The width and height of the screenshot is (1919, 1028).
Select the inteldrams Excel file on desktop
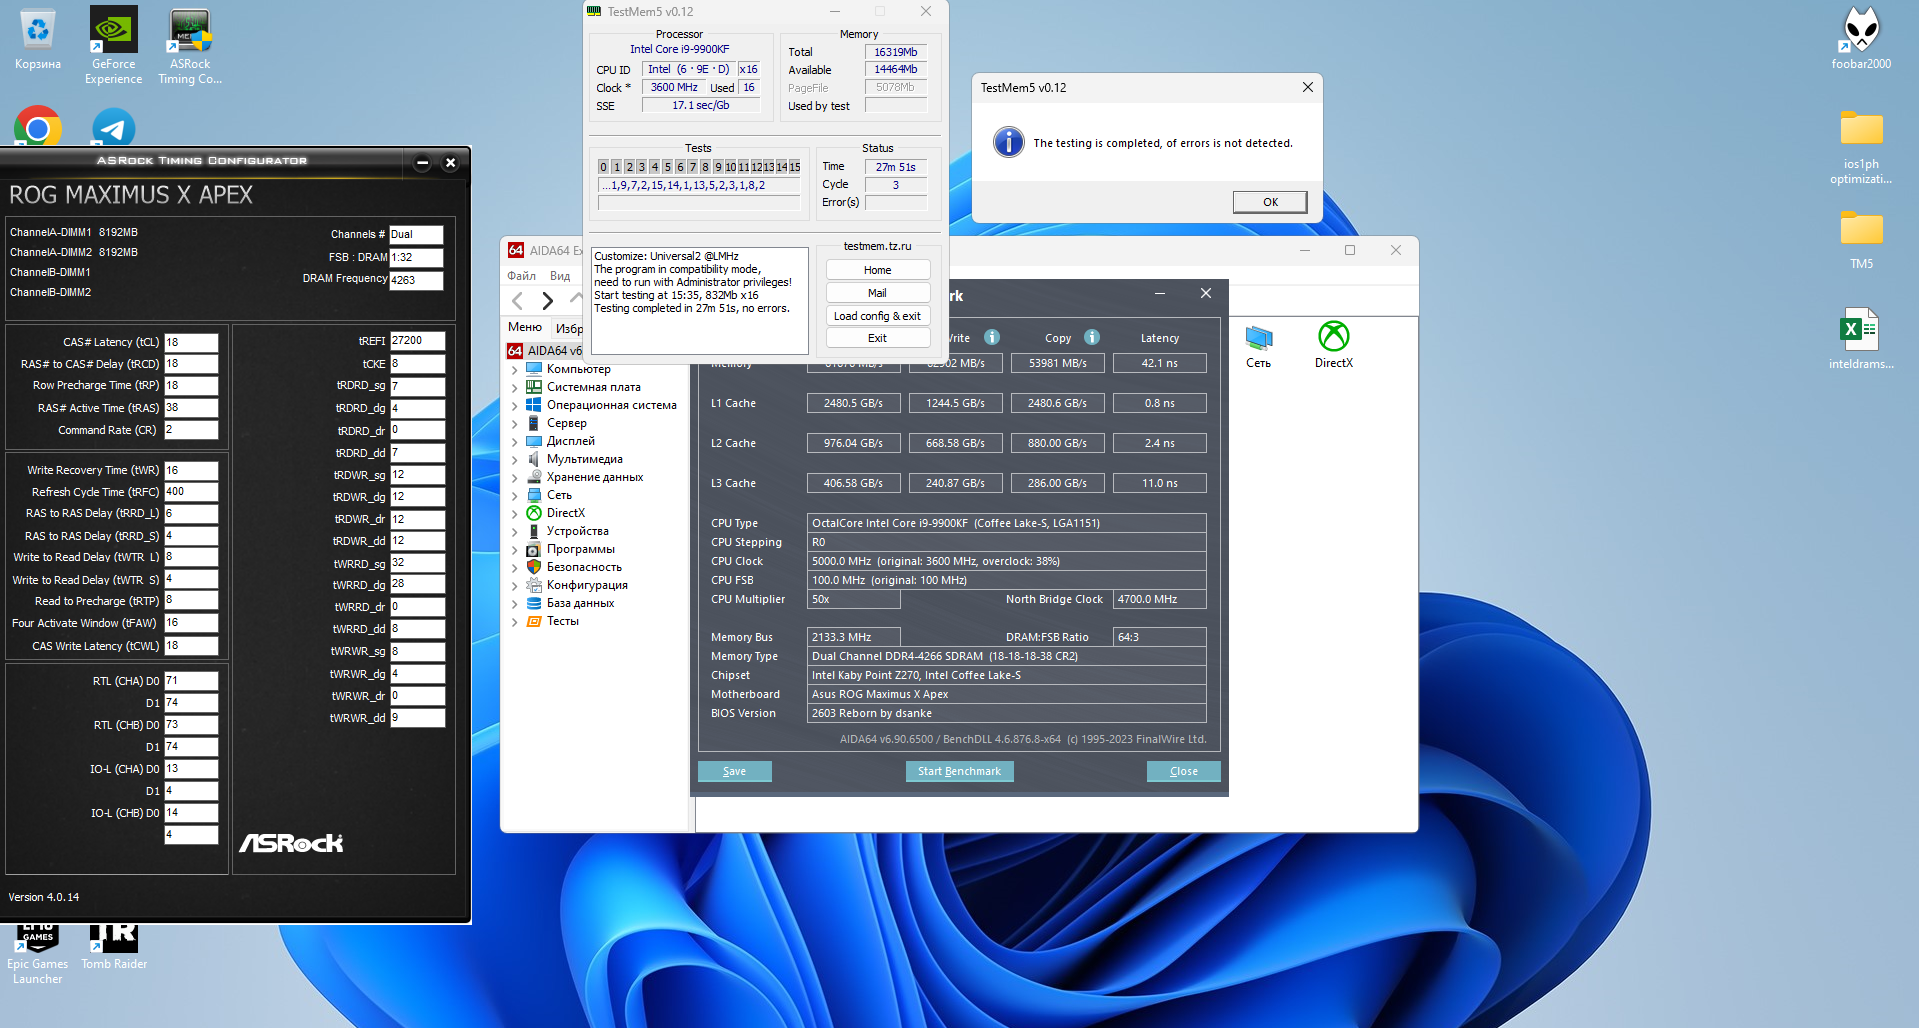tap(1861, 339)
